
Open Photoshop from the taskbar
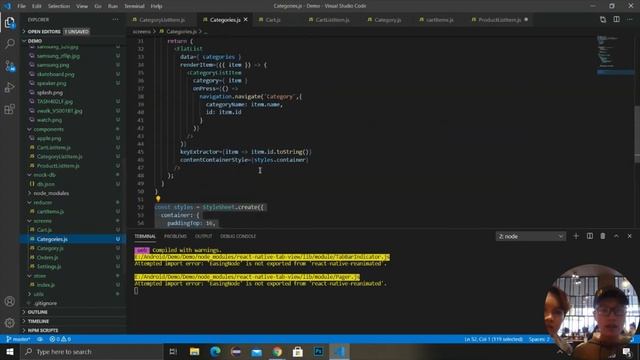pos(318,351)
